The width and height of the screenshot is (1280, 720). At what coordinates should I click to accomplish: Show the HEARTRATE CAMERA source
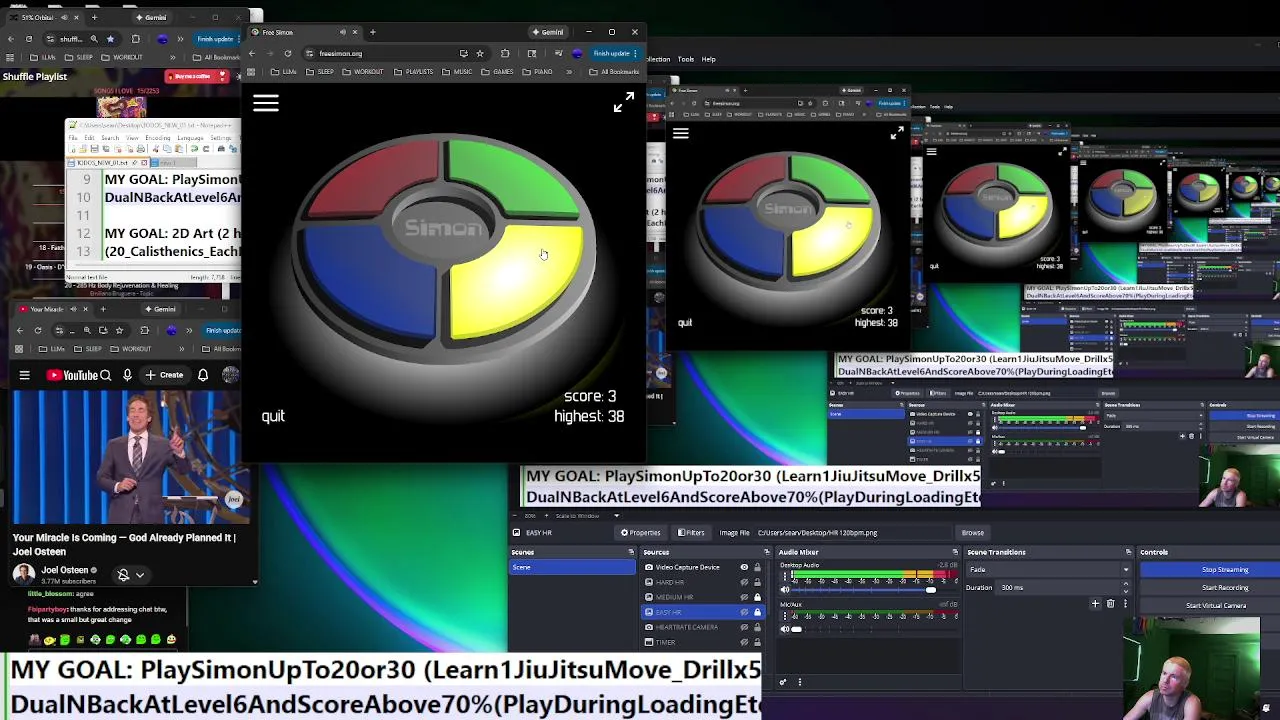click(x=744, y=627)
